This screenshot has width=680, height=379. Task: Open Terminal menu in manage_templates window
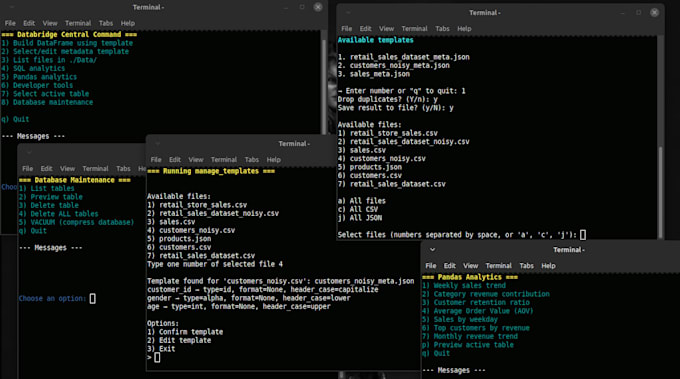(x=224, y=160)
